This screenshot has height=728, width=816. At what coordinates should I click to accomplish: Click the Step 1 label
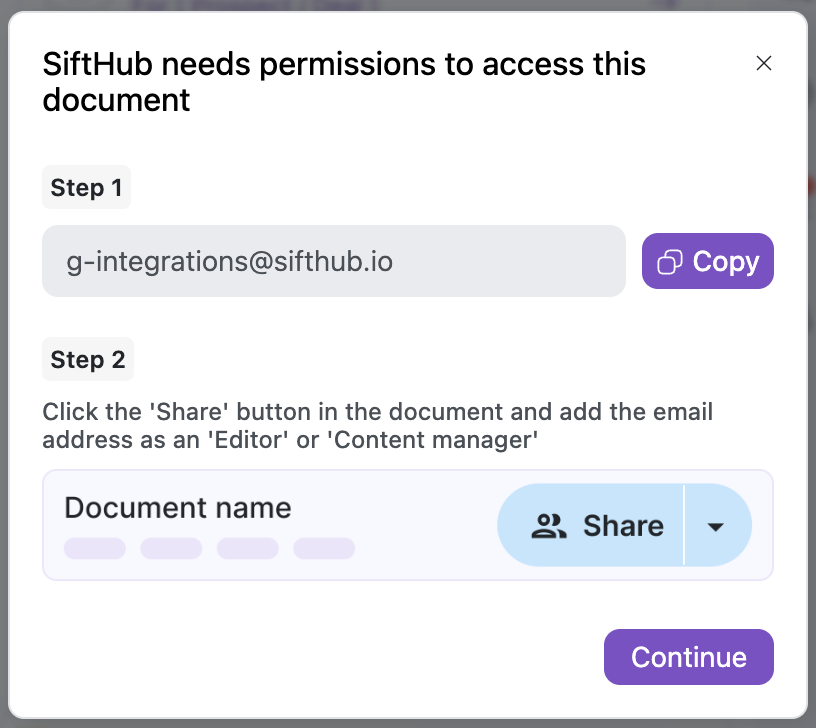[86, 188]
